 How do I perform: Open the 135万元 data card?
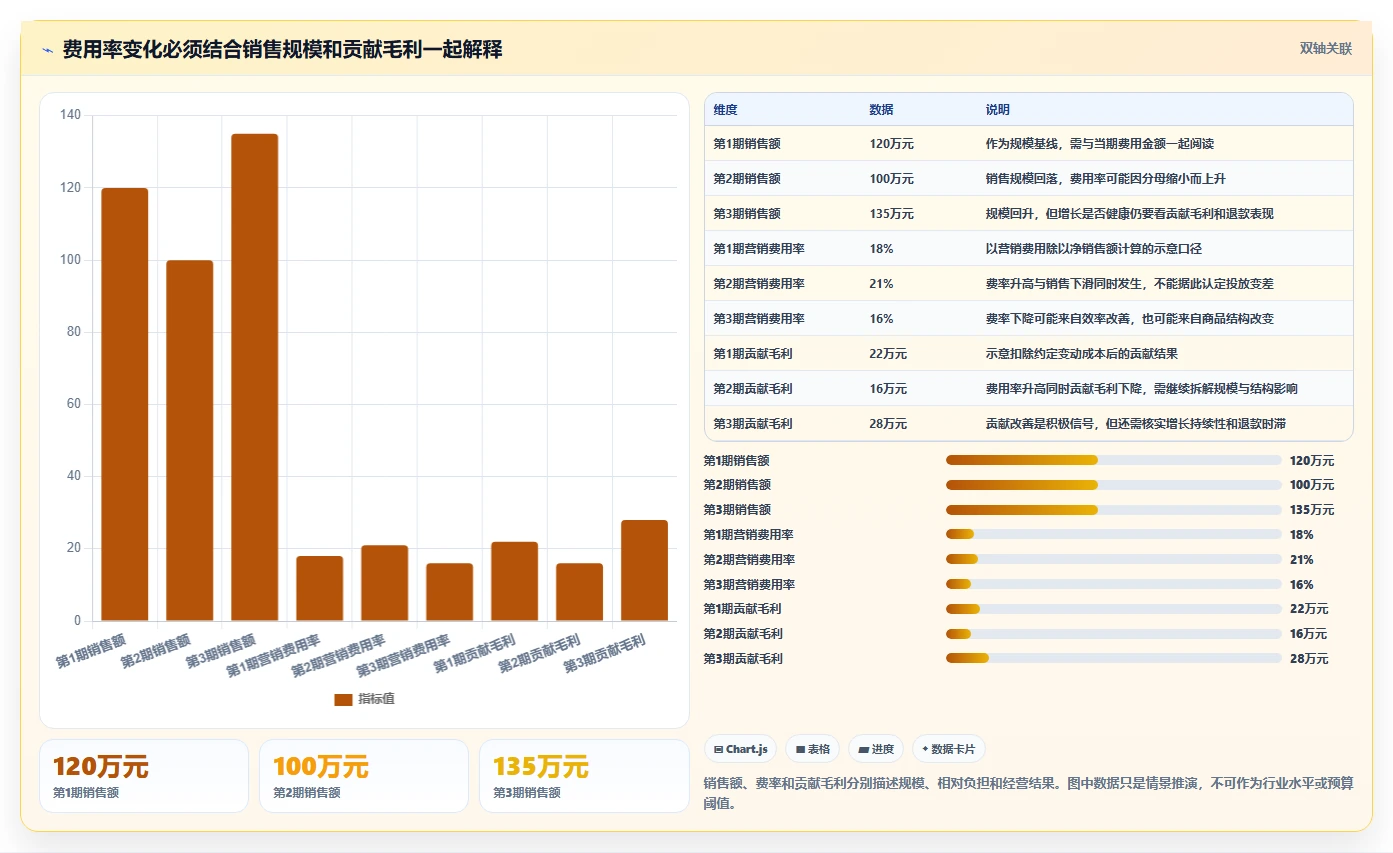click(x=584, y=776)
